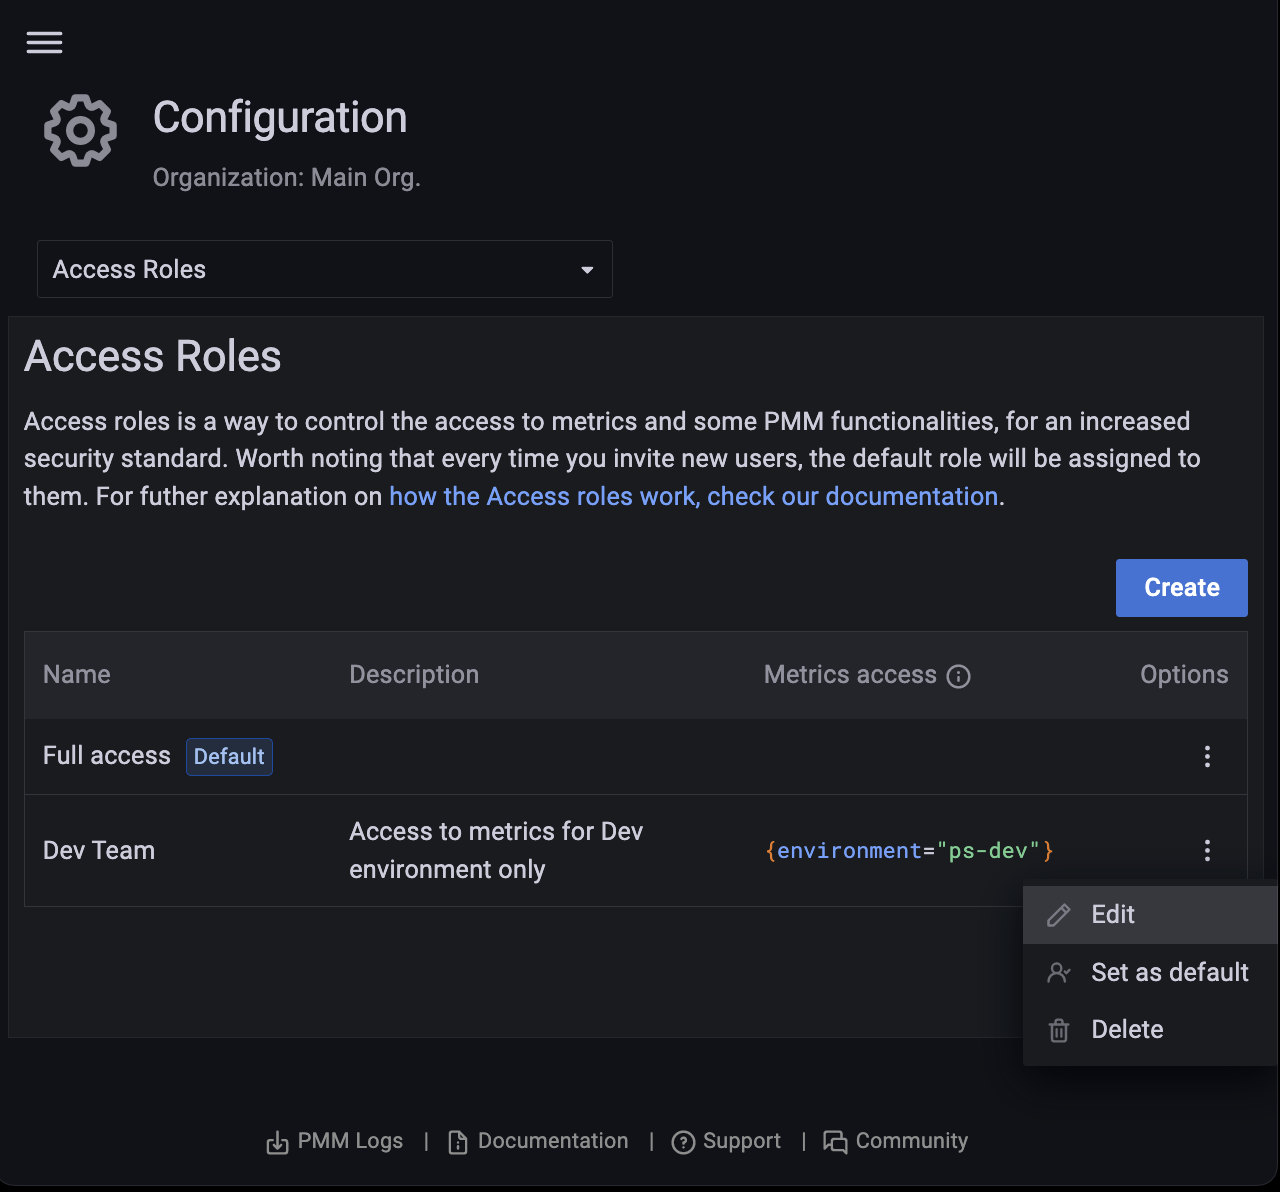Image resolution: width=1280 pixels, height=1192 pixels.
Task: Select Edit from the context menu
Action: point(1113,915)
